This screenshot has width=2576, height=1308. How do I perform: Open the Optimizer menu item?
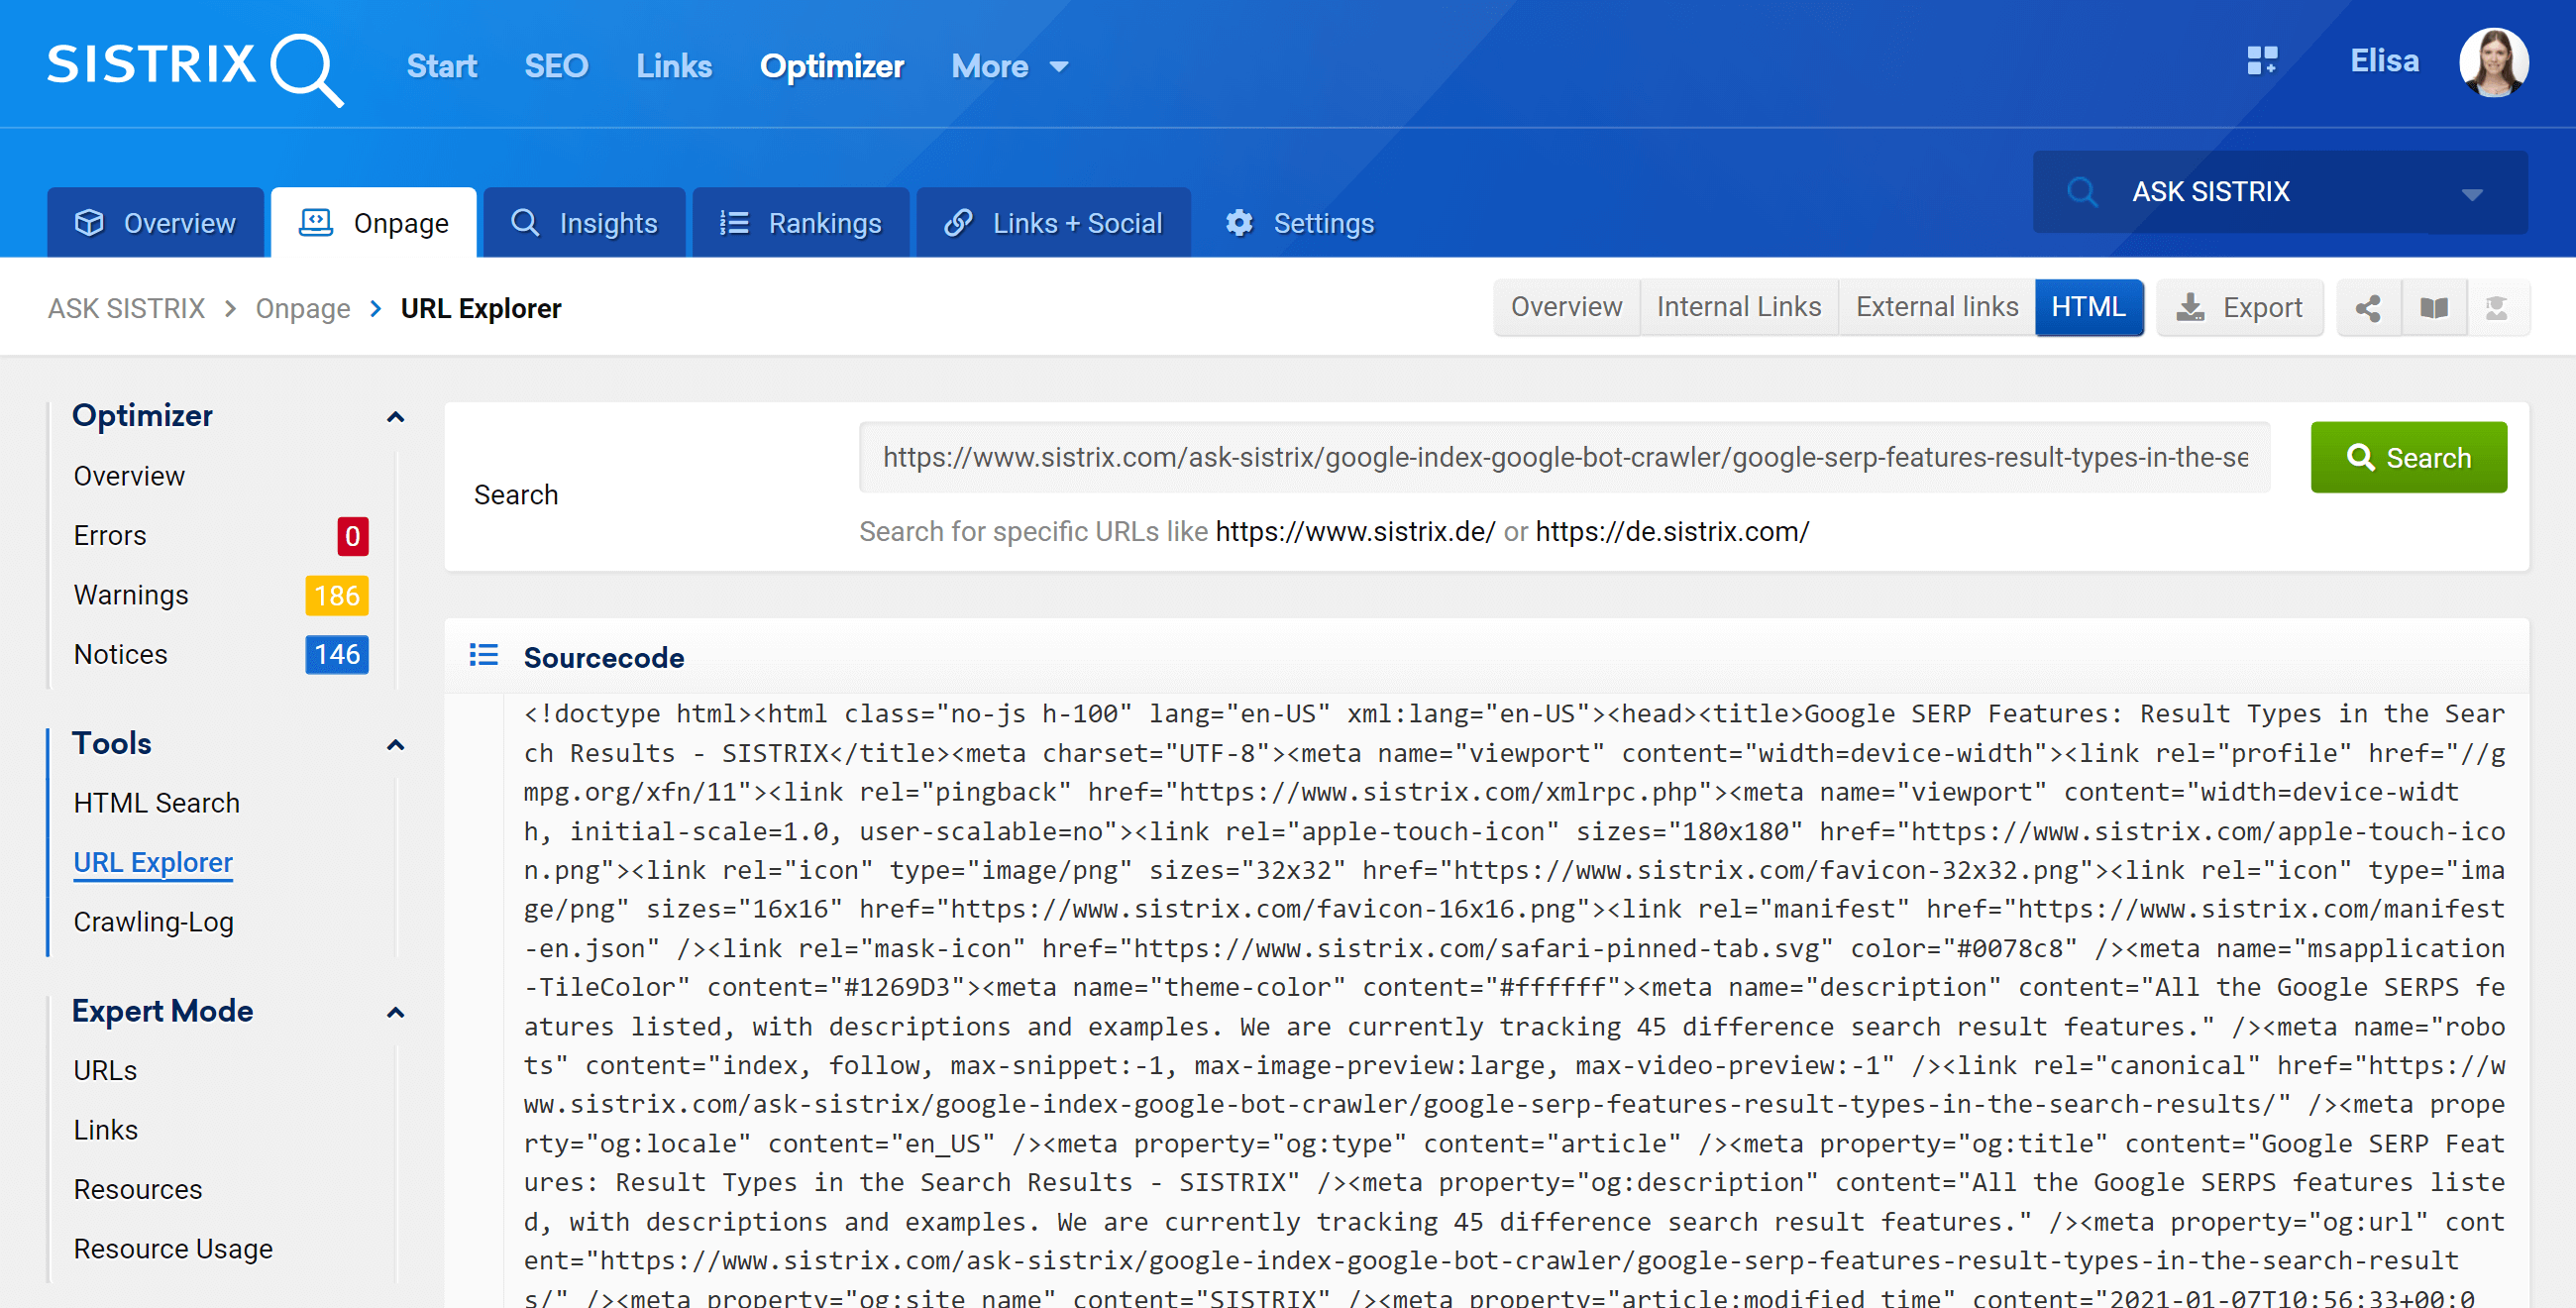coord(832,66)
